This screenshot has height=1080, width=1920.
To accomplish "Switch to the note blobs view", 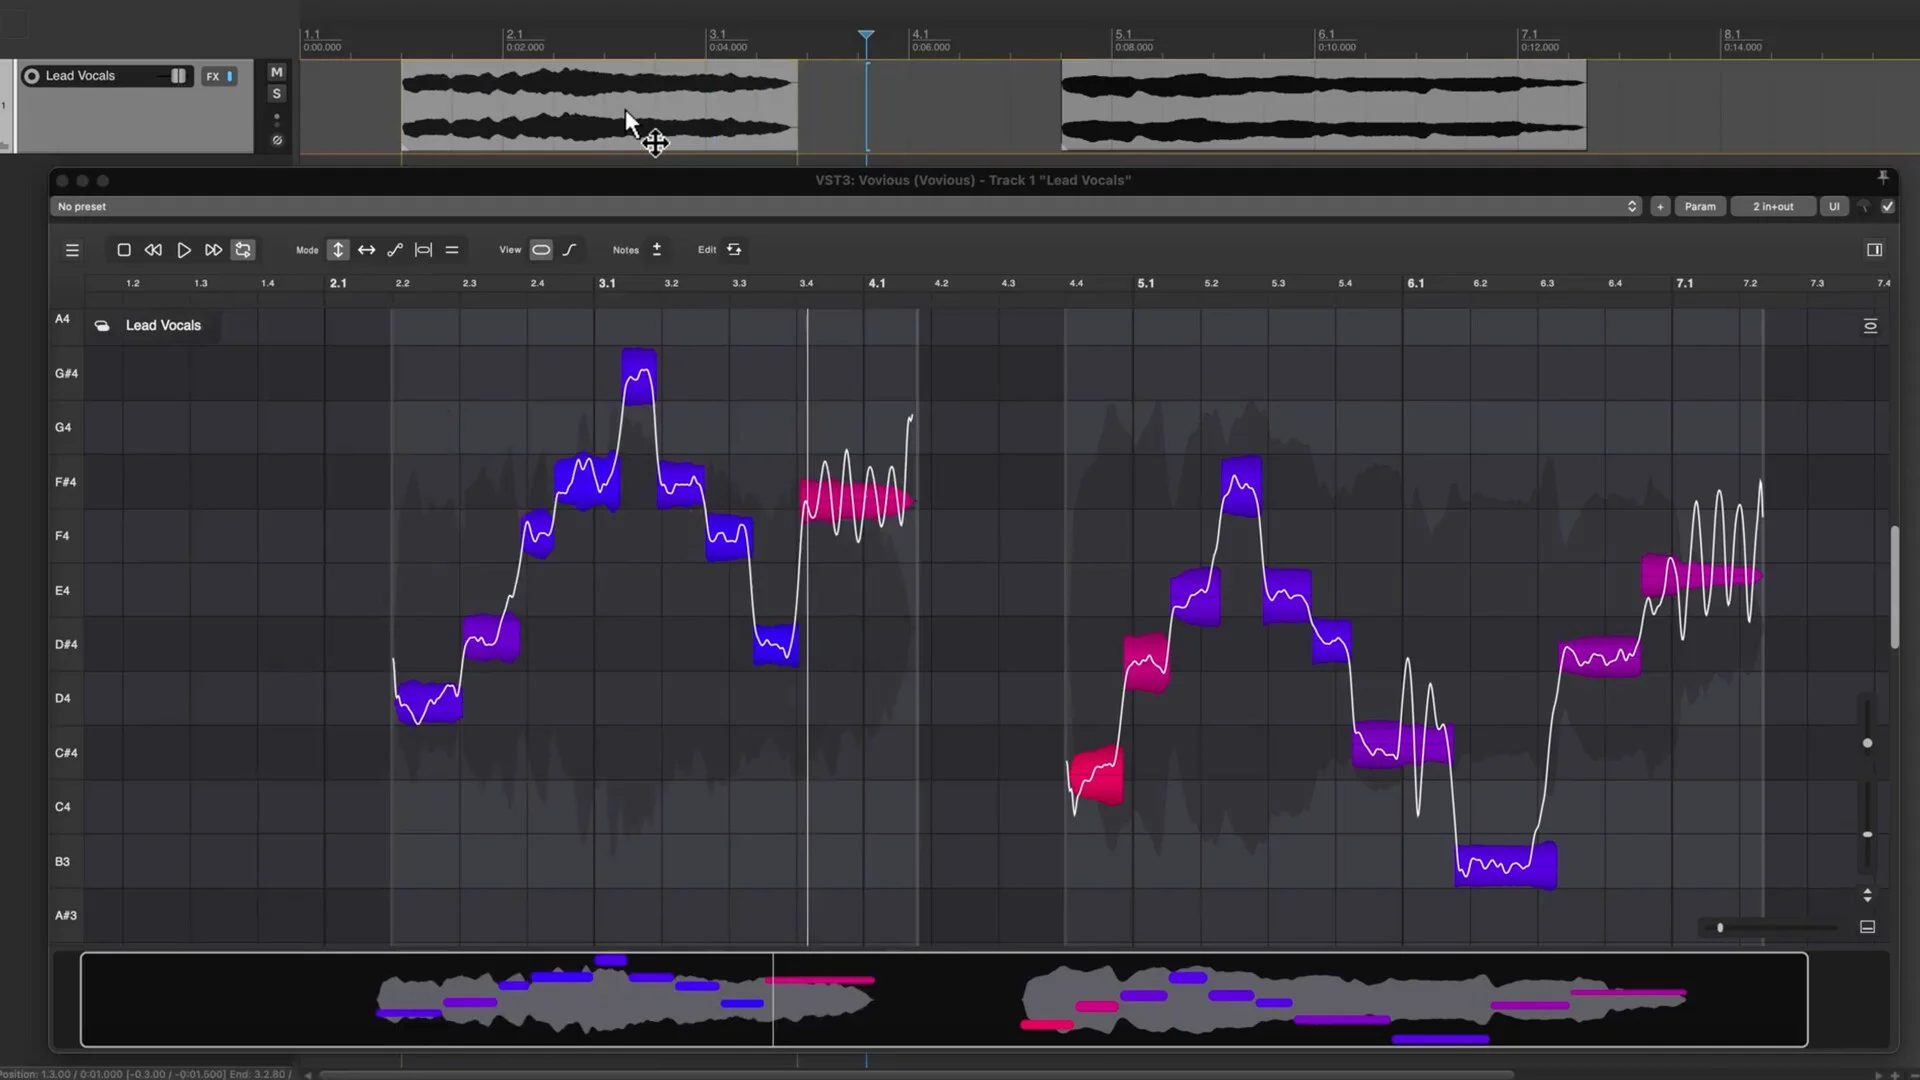I will pyautogui.click(x=541, y=250).
